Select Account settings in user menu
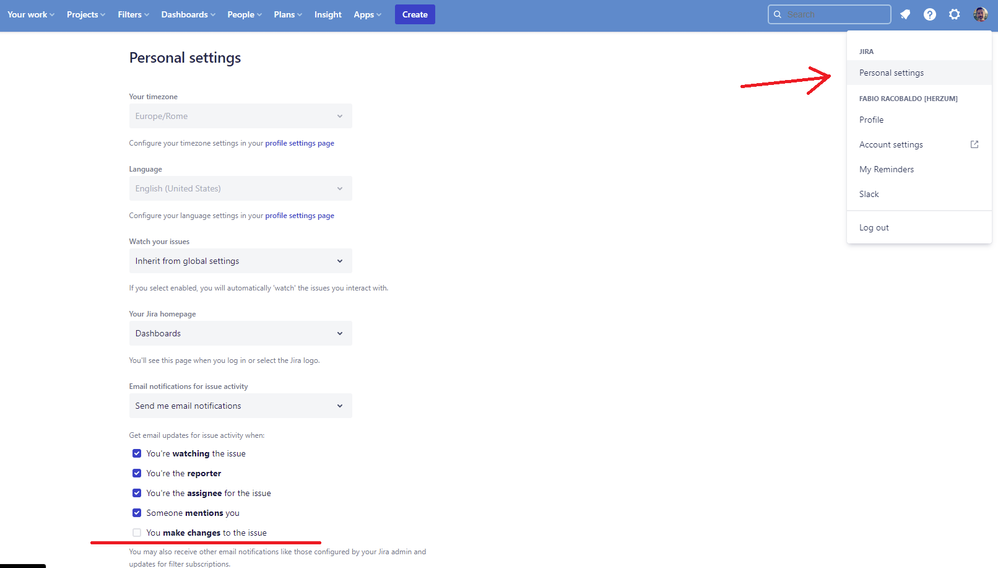The image size is (998, 568). point(919,145)
